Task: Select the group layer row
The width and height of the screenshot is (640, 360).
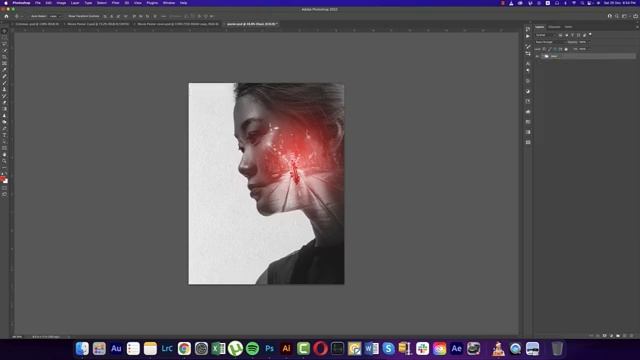Action: (x=585, y=56)
